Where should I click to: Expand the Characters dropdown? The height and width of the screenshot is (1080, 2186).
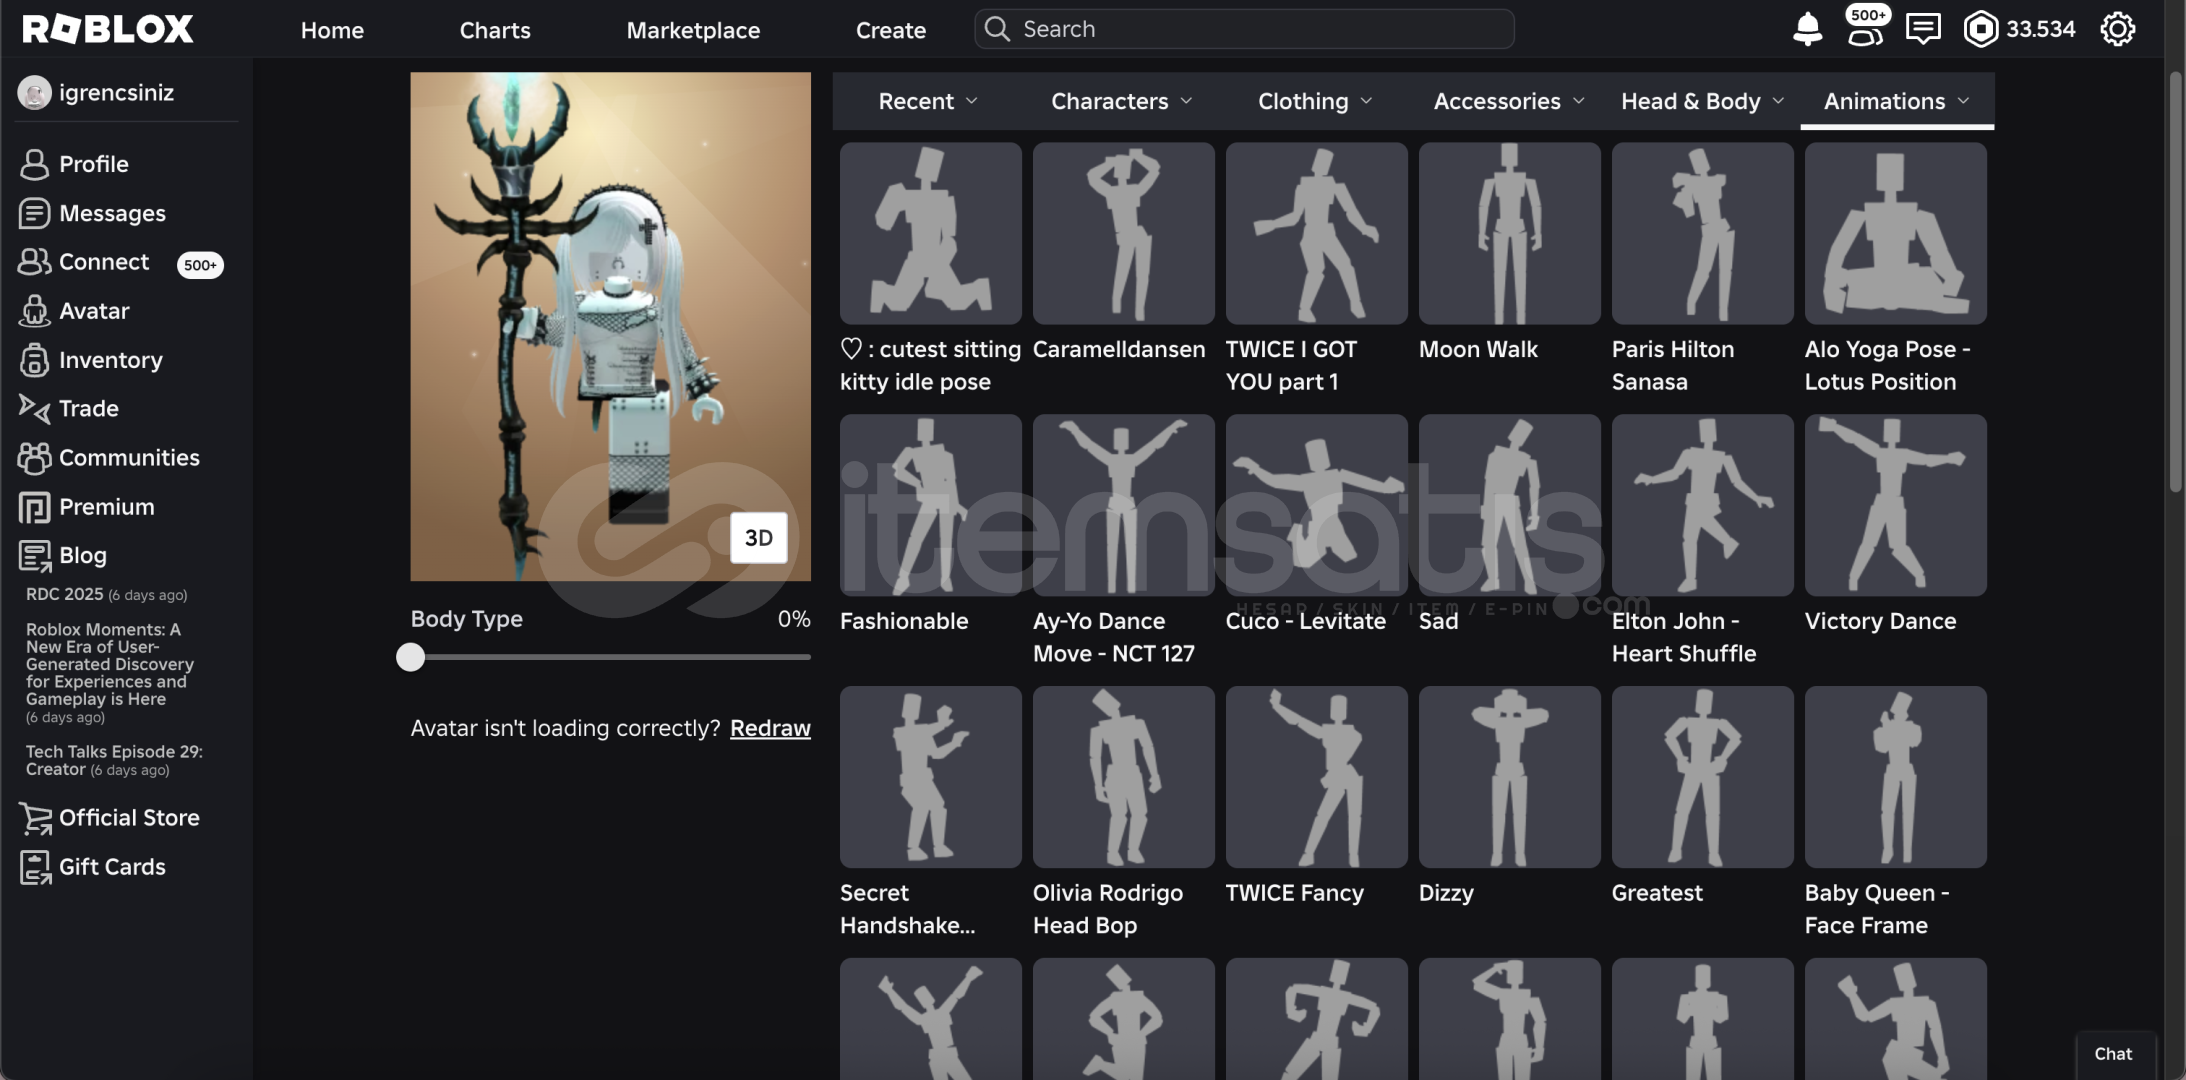[x=1122, y=101]
